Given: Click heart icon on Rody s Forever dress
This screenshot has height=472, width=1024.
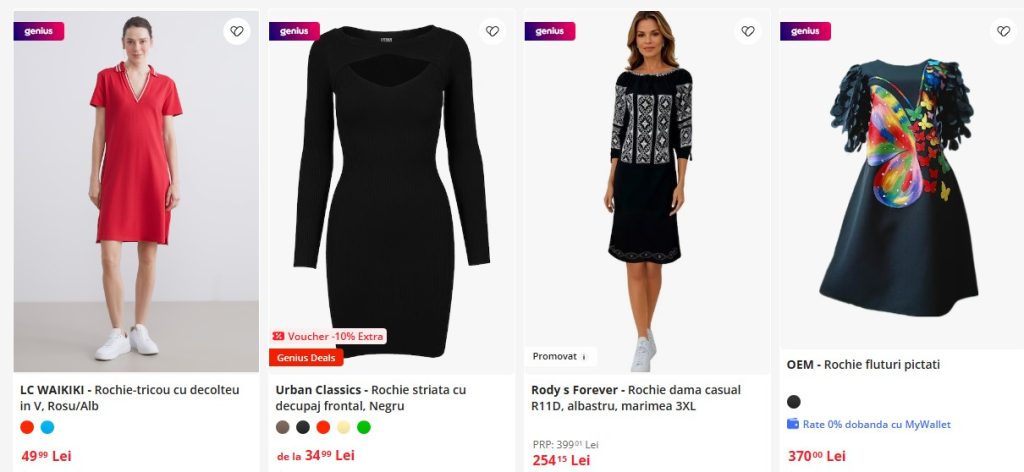Looking at the screenshot, I should [x=748, y=32].
